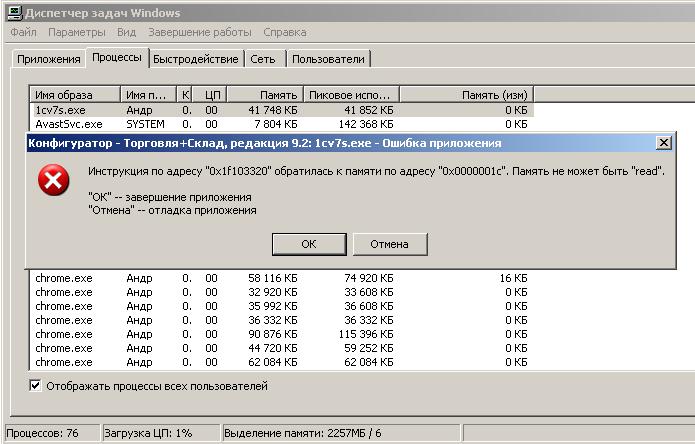
Task: Switch to the Приложения tab
Action: tap(48, 59)
